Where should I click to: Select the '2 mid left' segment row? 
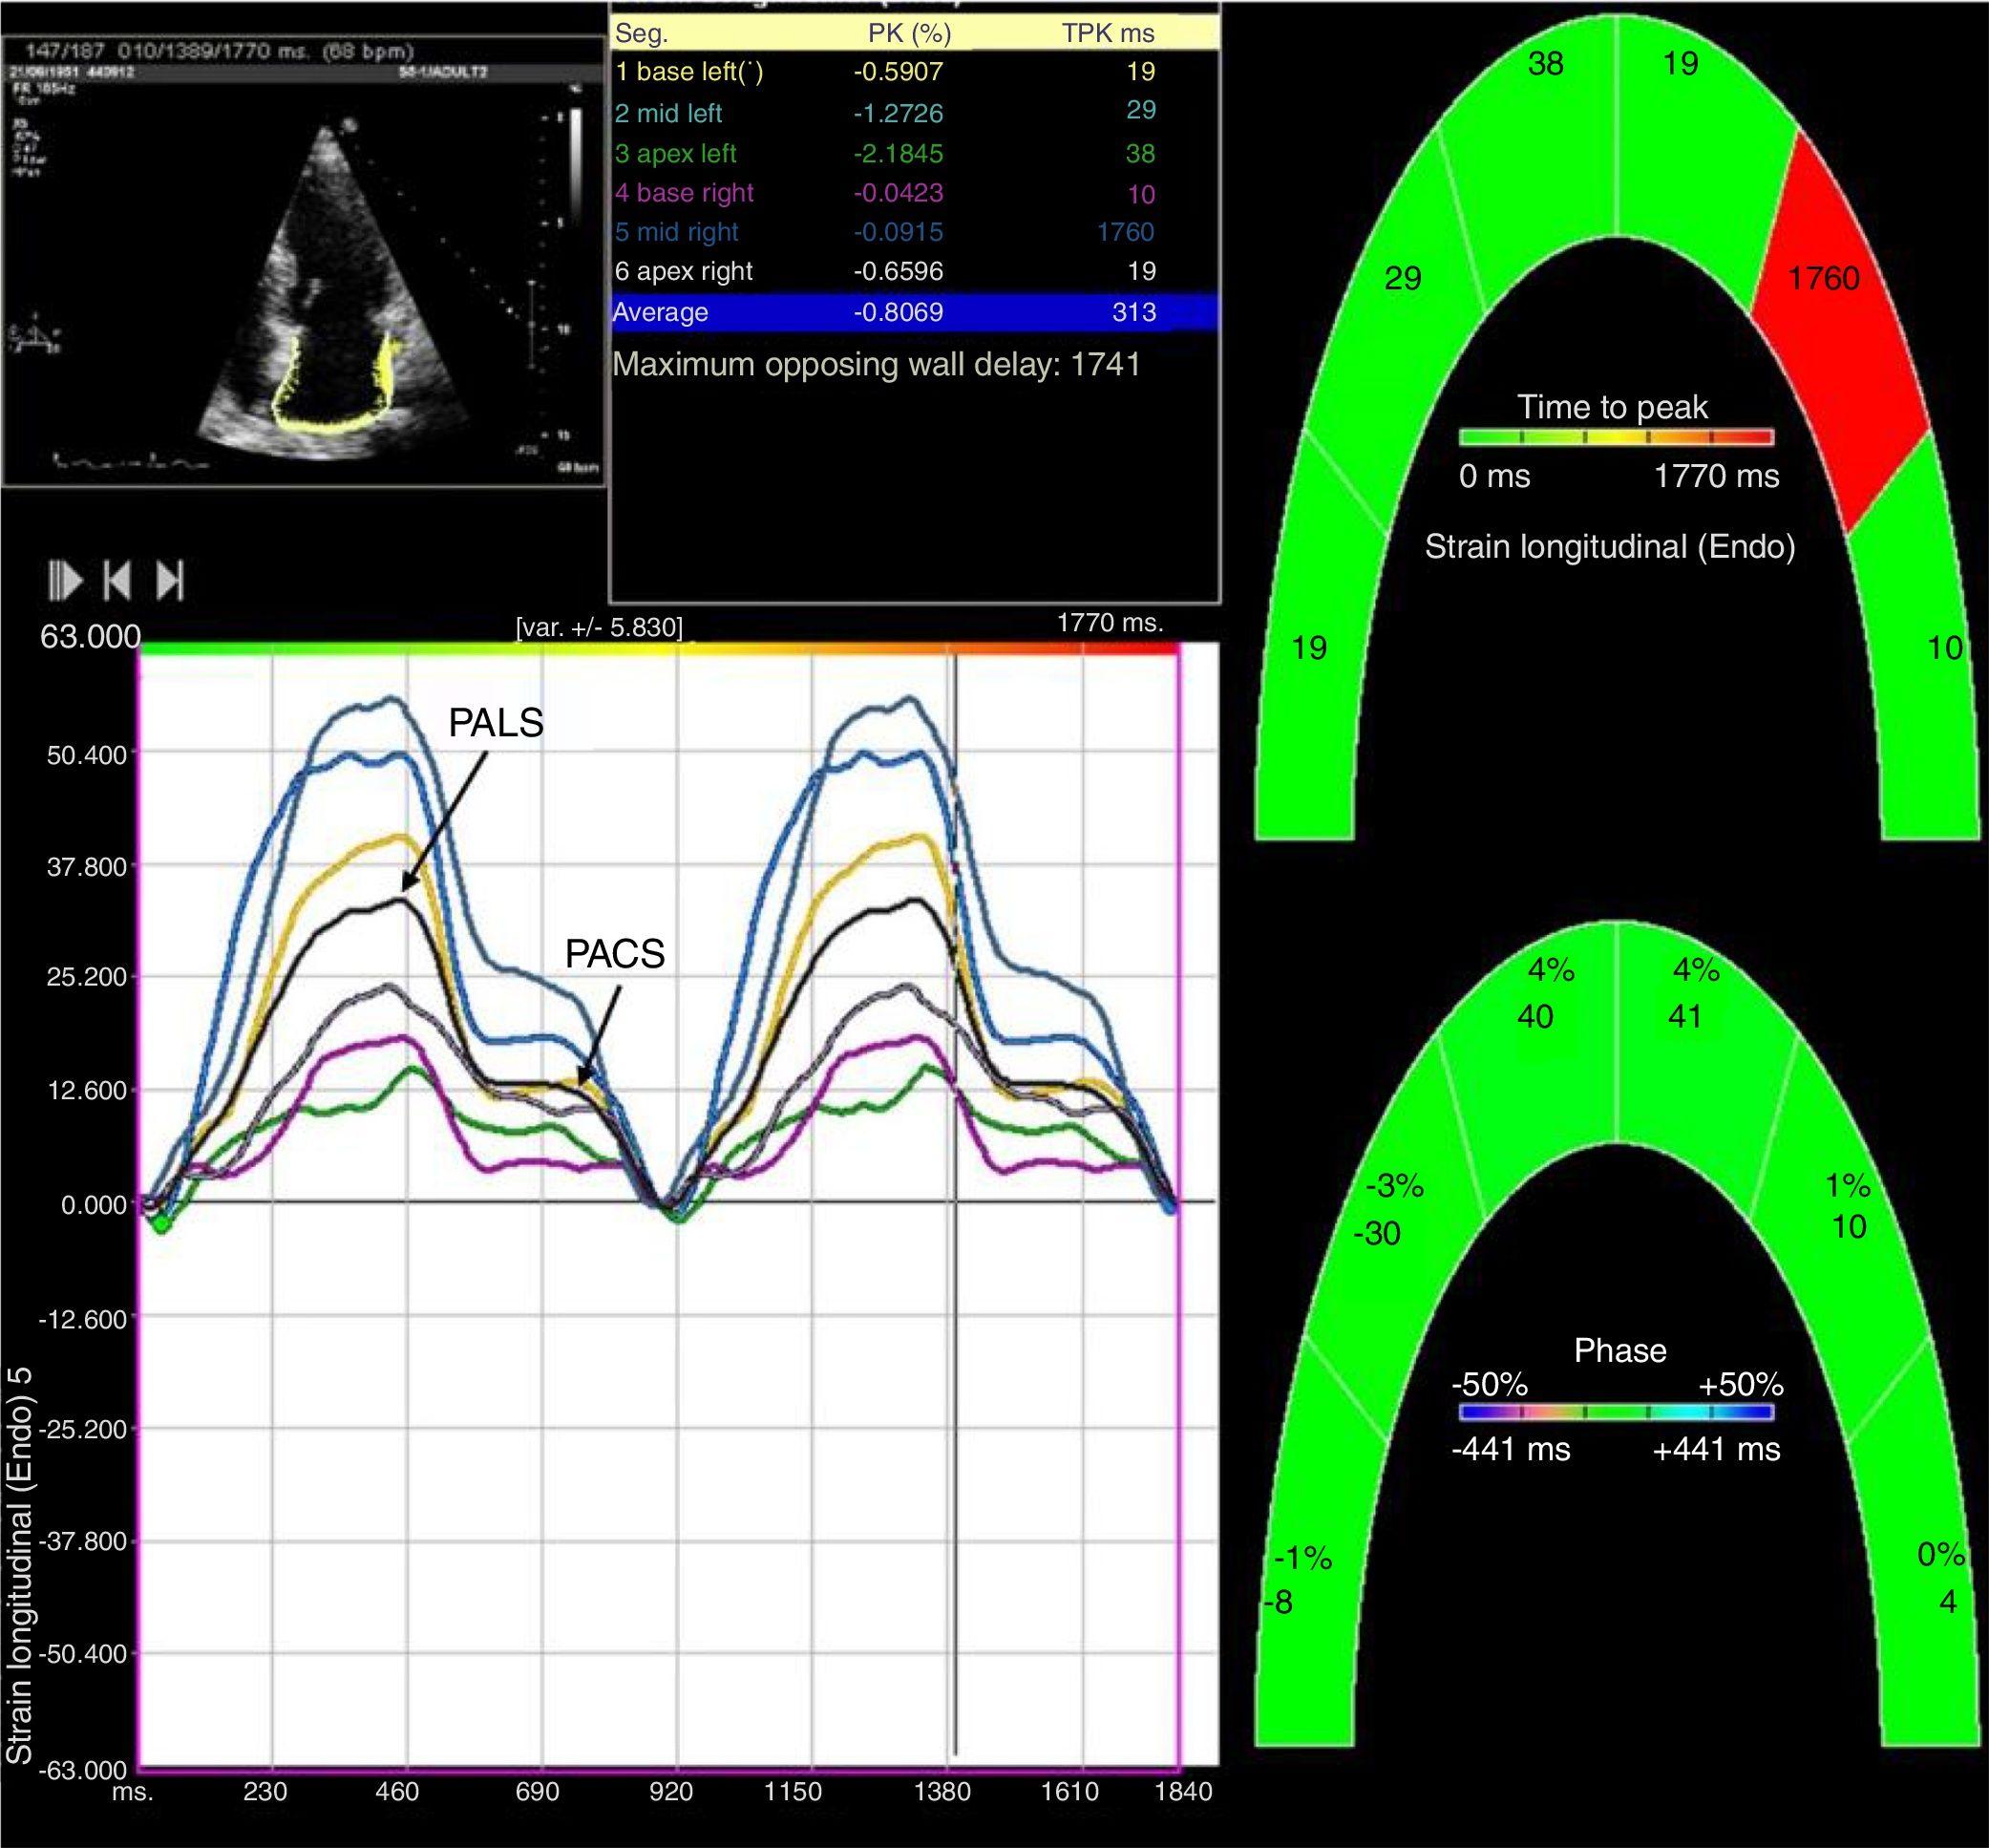pyautogui.click(x=669, y=113)
